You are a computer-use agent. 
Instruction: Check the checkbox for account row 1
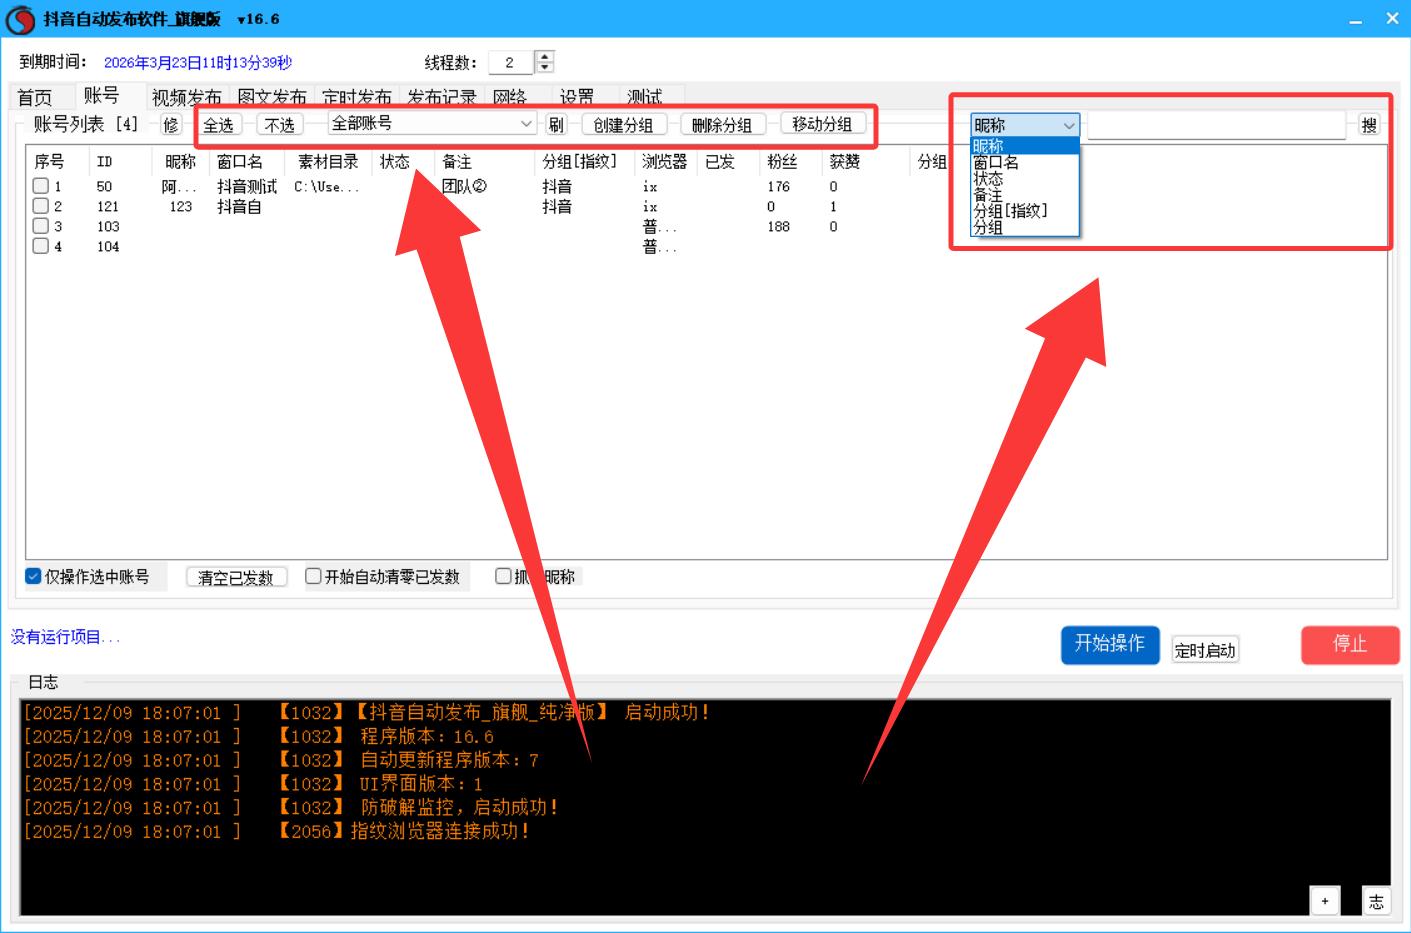point(41,186)
